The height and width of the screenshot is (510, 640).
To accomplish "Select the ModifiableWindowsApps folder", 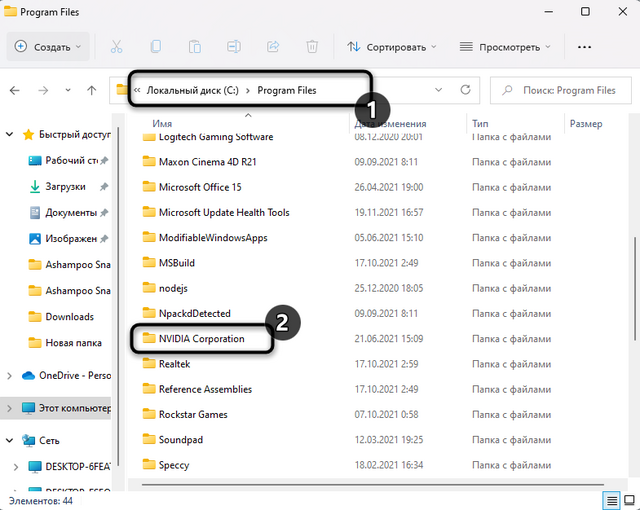I will coord(213,238).
